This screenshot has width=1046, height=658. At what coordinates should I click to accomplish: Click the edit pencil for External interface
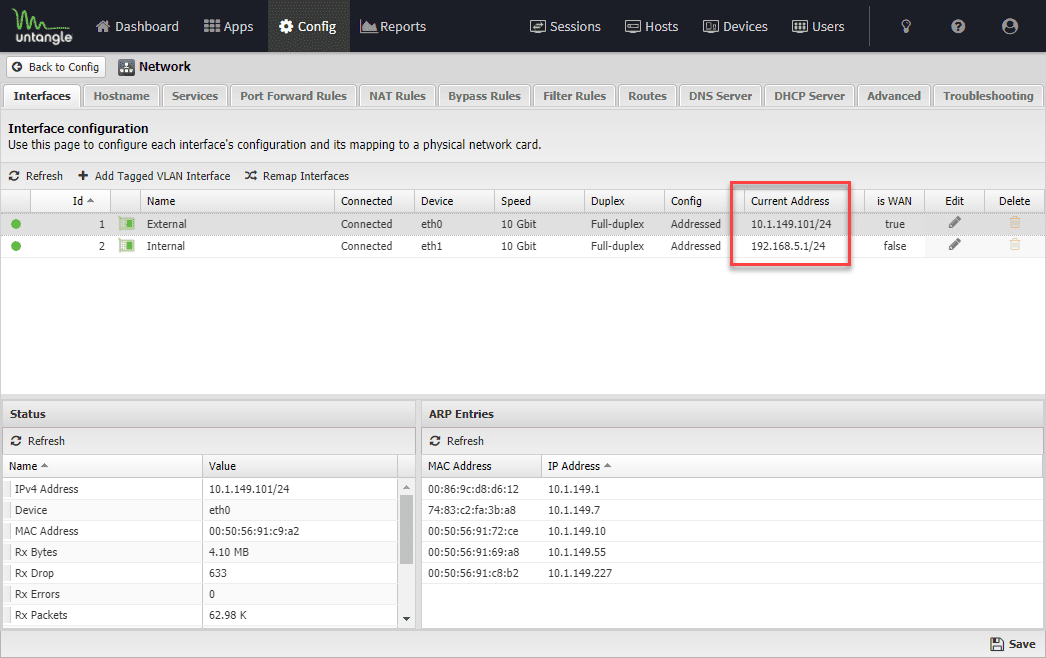click(x=955, y=223)
